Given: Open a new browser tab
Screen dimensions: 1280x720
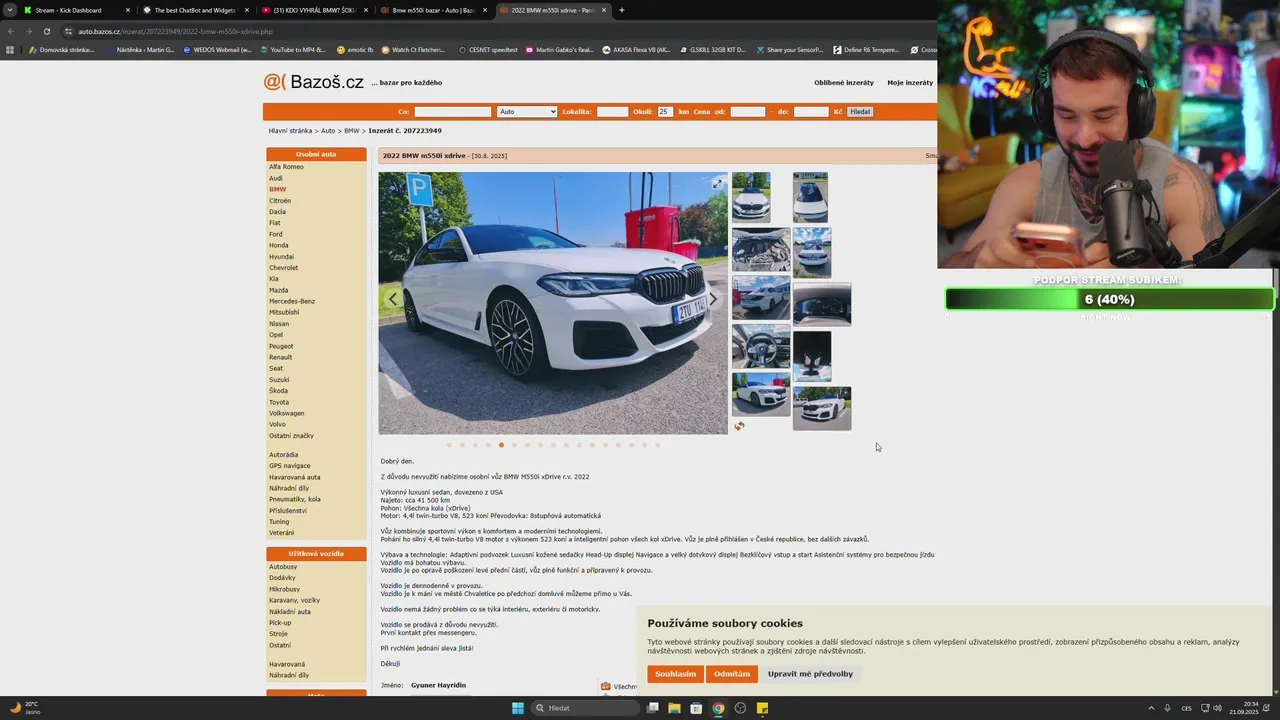Looking at the screenshot, I should click(622, 10).
